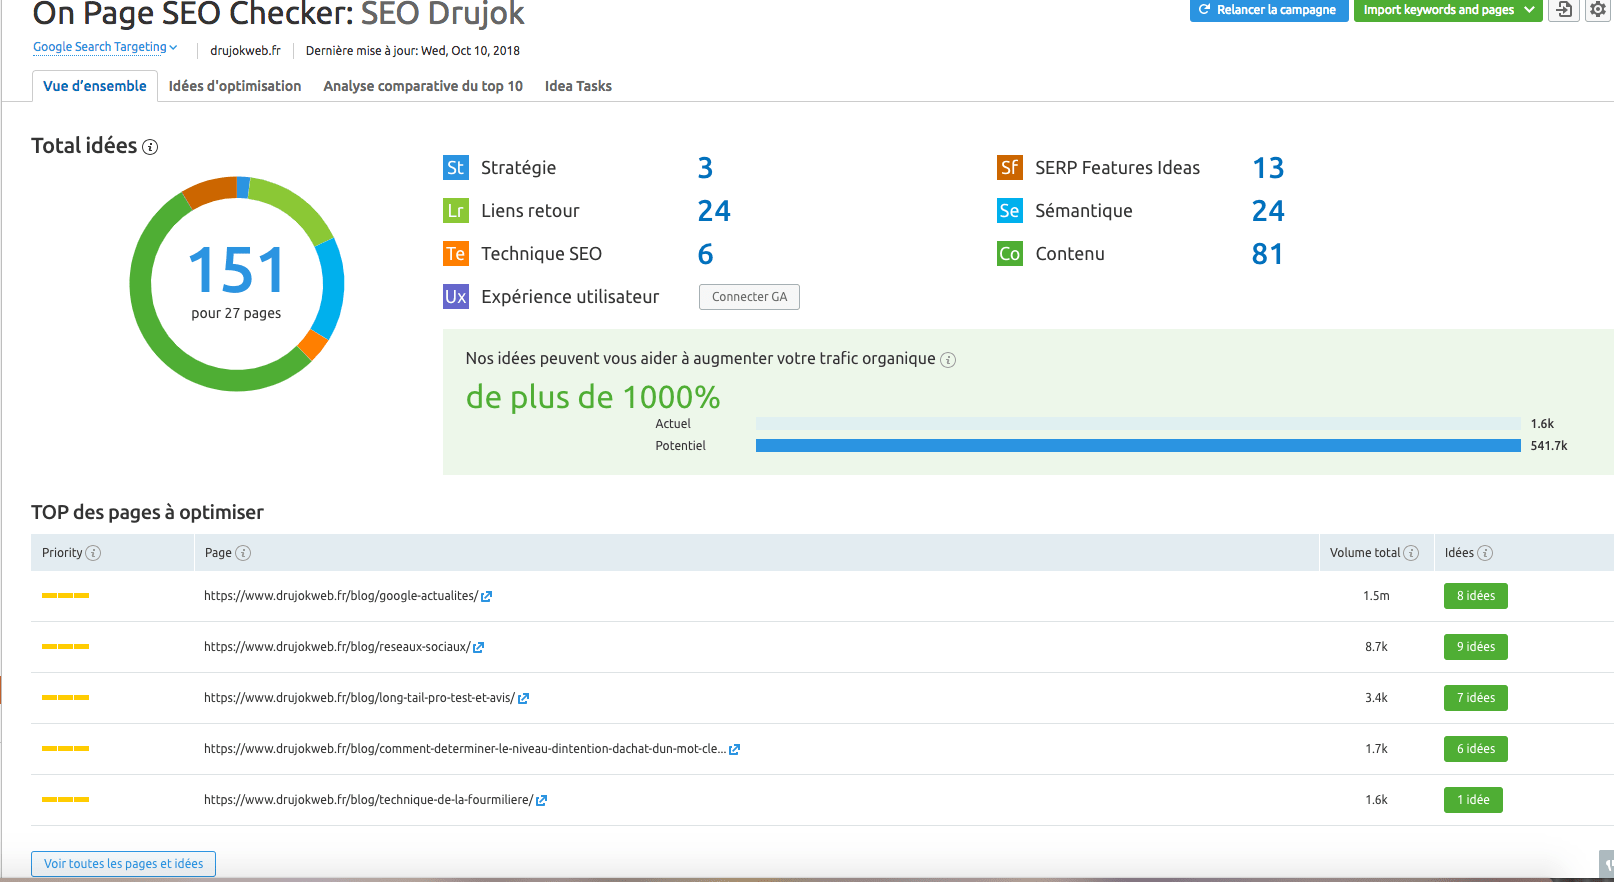The width and height of the screenshot is (1614, 882).
Task: Click the 1 idée button
Action: click(1473, 800)
